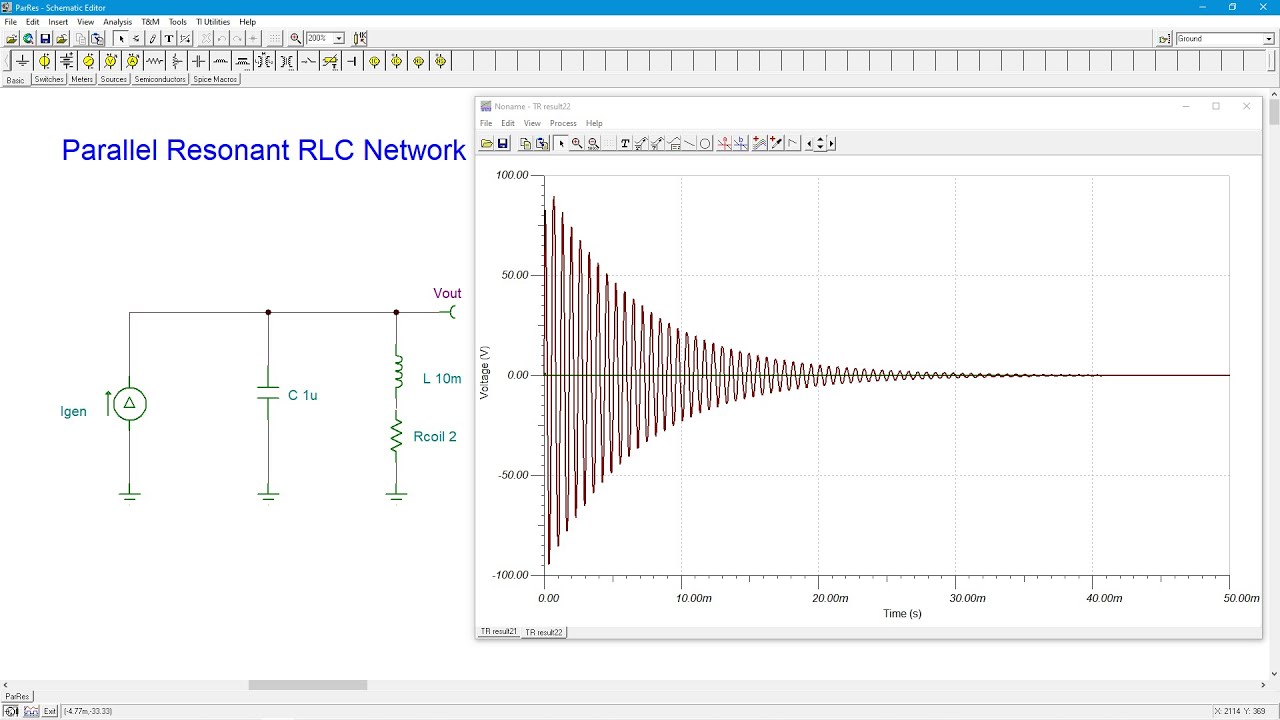Screen dimensions: 1280x720
Task: Click the Exit button in the status bar
Action: (50, 711)
